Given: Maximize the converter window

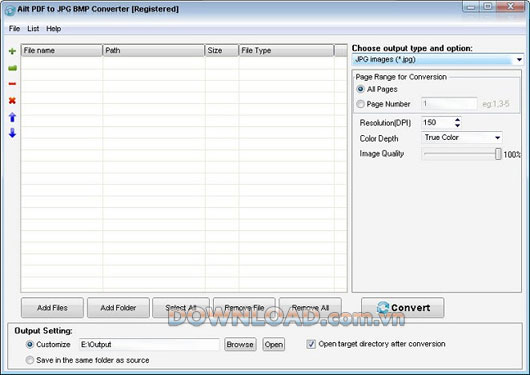Looking at the screenshot, I should (488, 6).
